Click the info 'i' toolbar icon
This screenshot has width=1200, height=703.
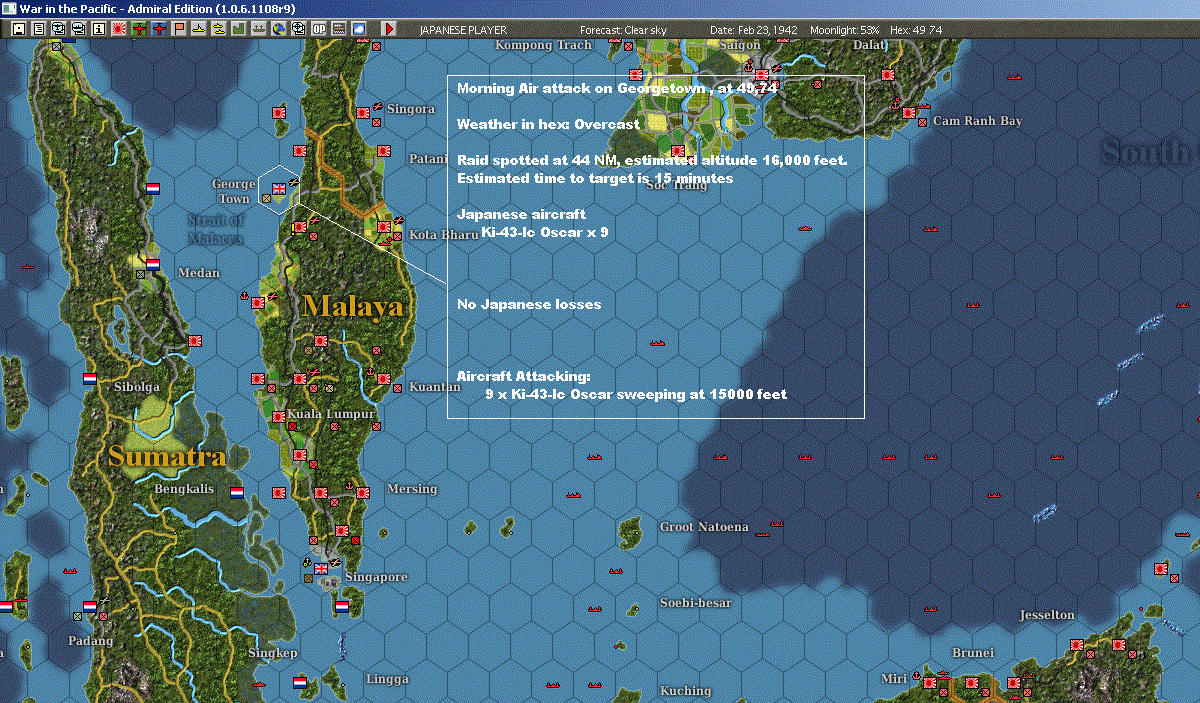tap(98, 29)
